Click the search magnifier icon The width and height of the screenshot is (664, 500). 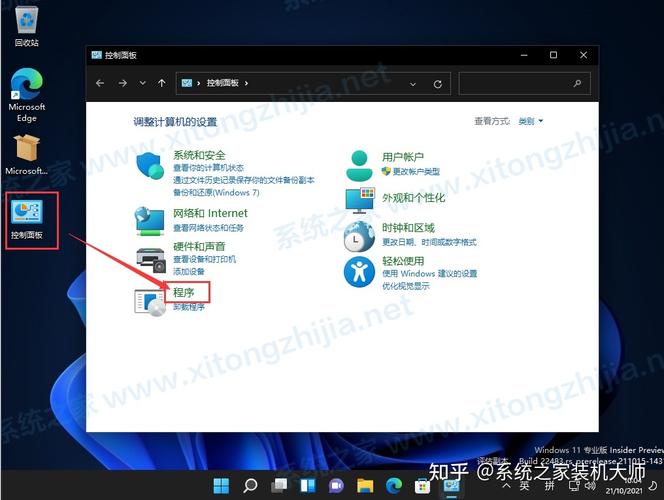pyautogui.click(x=577, y=83)
